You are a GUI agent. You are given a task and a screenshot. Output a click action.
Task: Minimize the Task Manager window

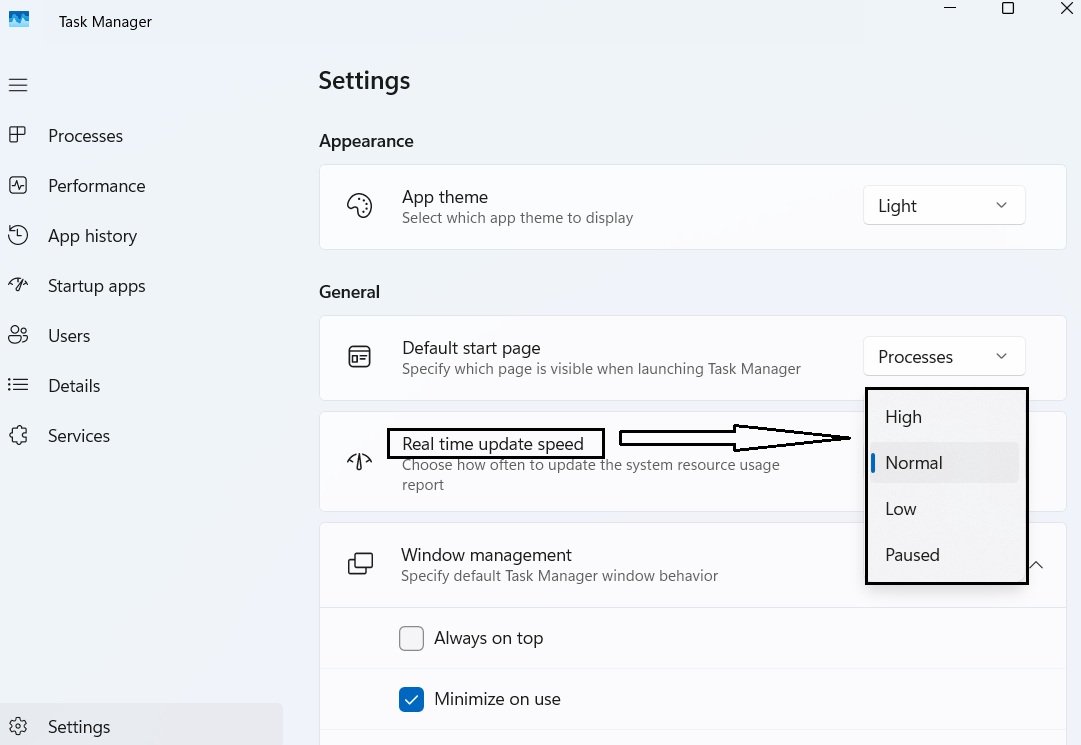pos(950,8)
